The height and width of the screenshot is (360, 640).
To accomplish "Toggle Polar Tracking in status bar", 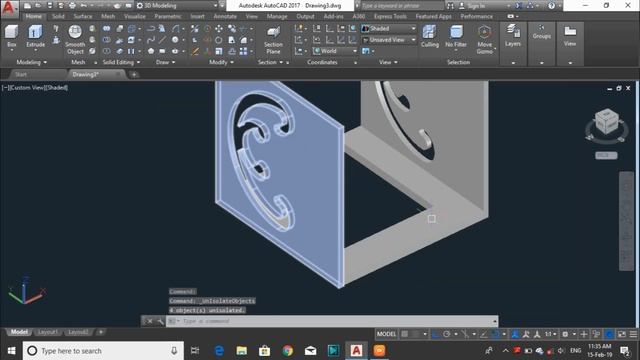I will click(x=447, y=334).
